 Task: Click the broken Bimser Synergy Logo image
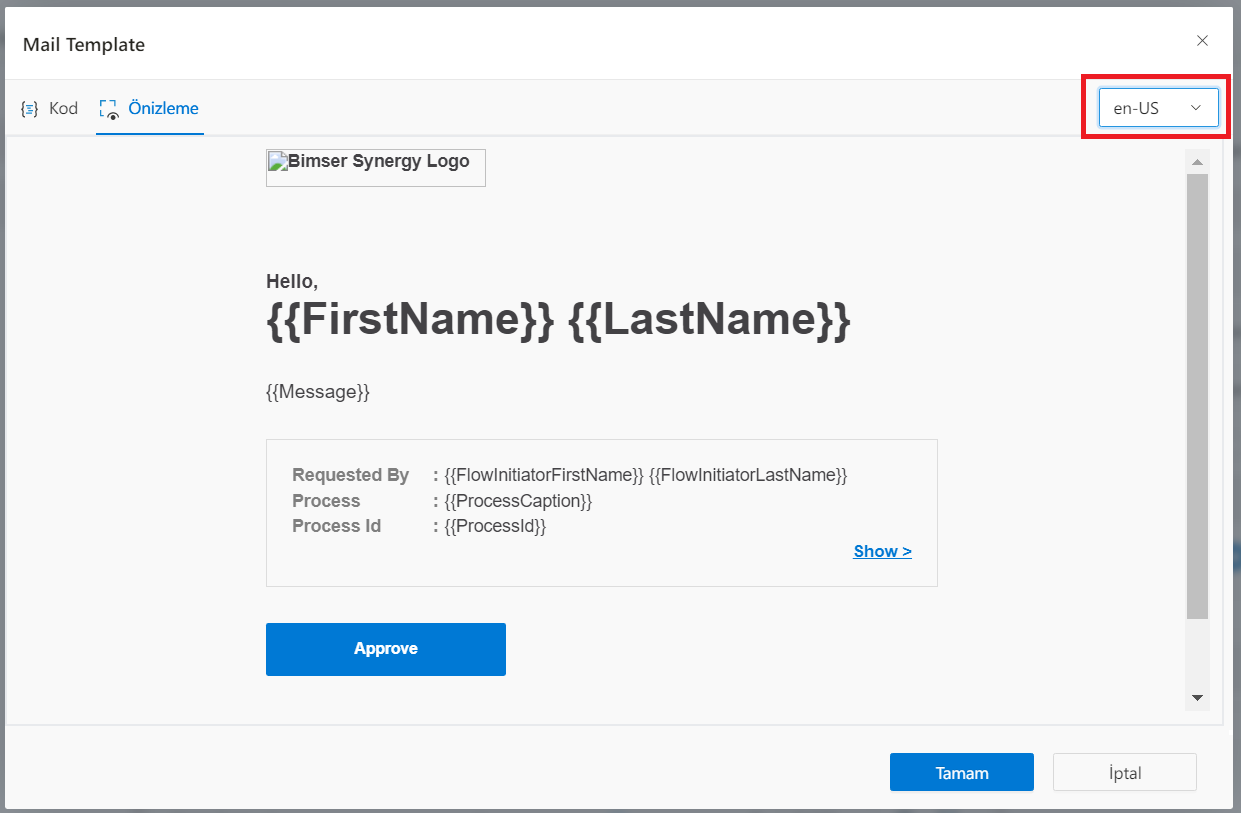click(x=375, y=167)
